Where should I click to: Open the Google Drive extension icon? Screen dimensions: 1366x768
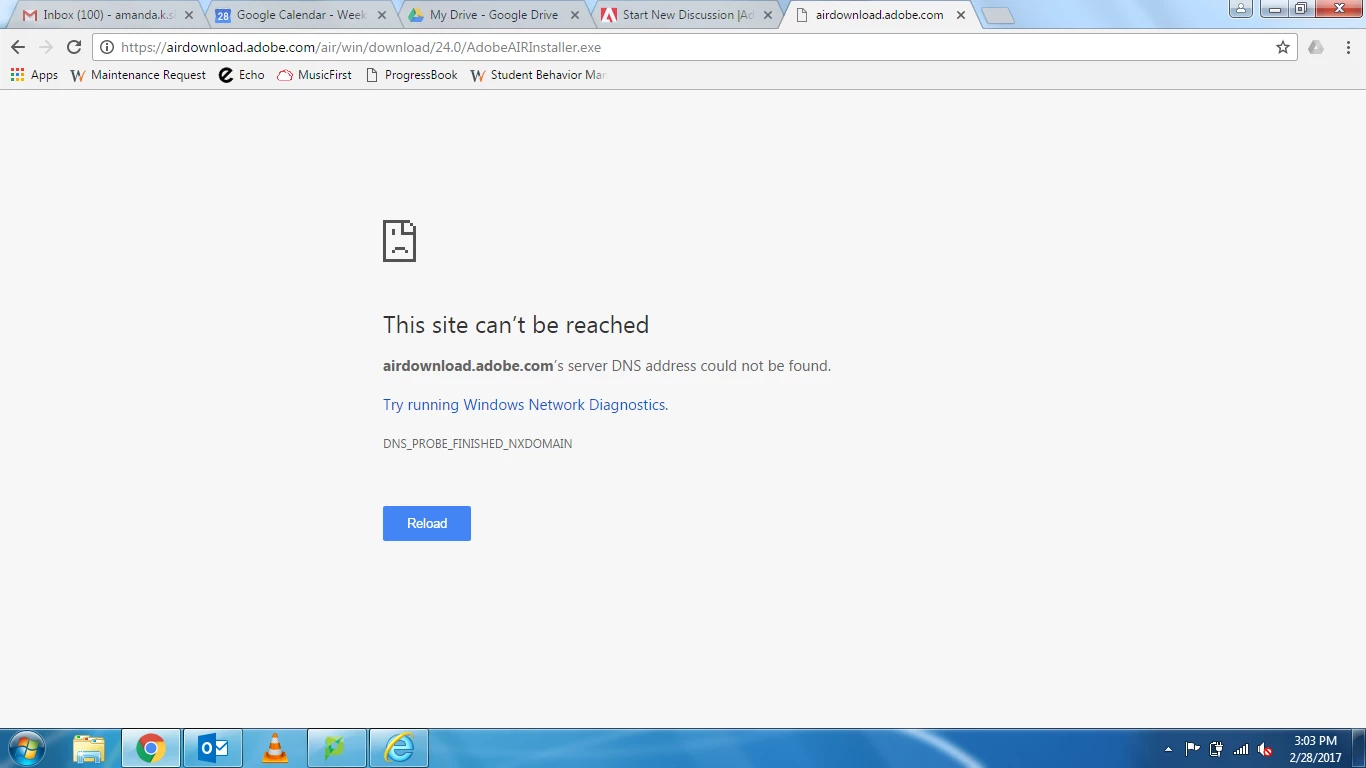coord(1316,47)
